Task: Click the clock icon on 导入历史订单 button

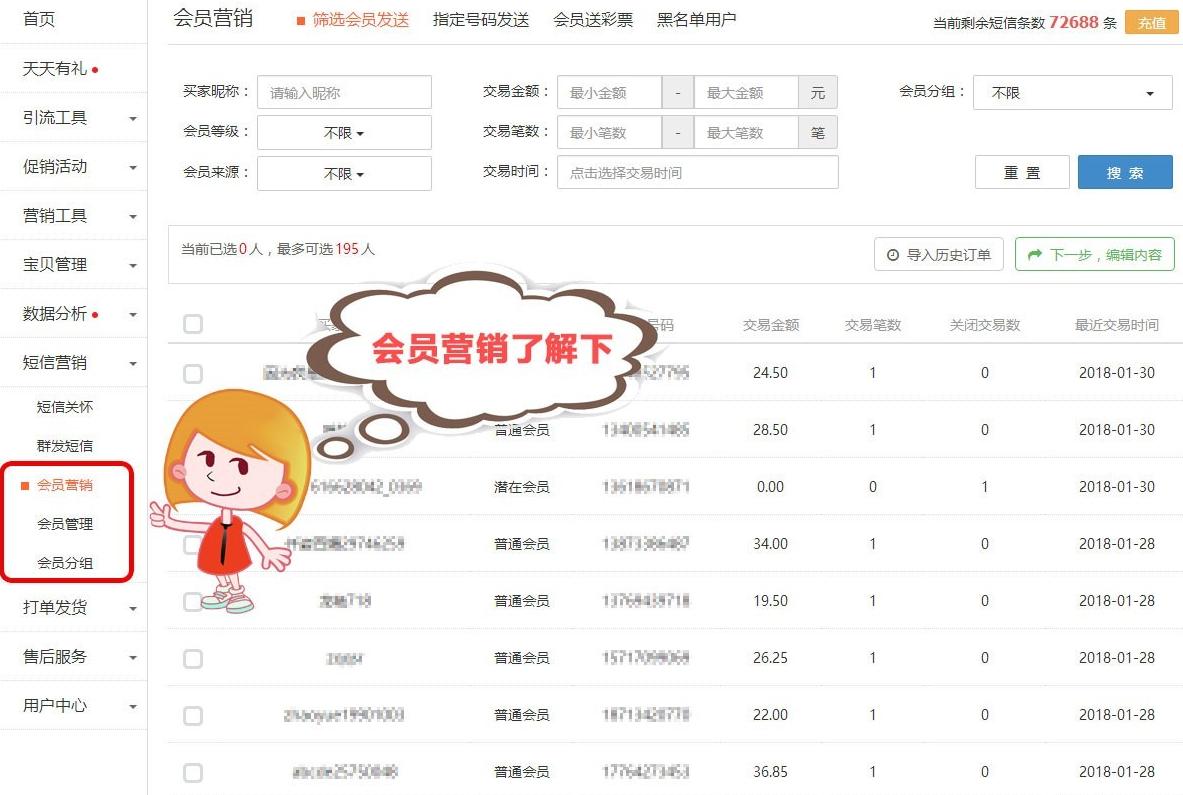Action: [892, 254]
